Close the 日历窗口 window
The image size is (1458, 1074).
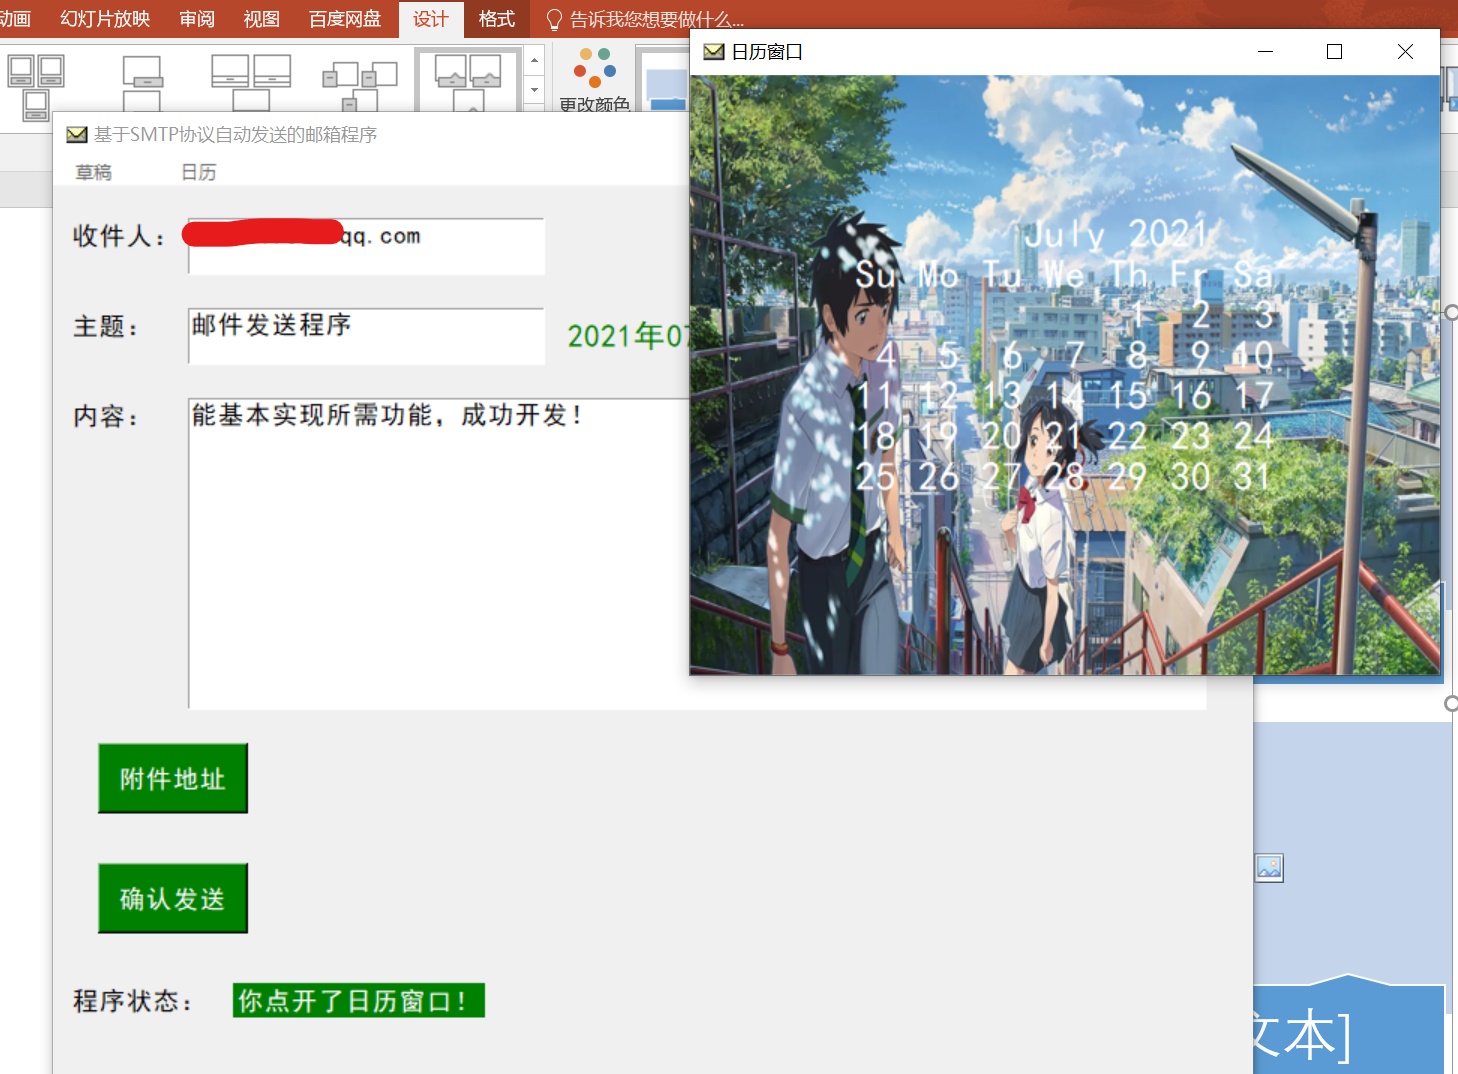tap(1405, 52)
